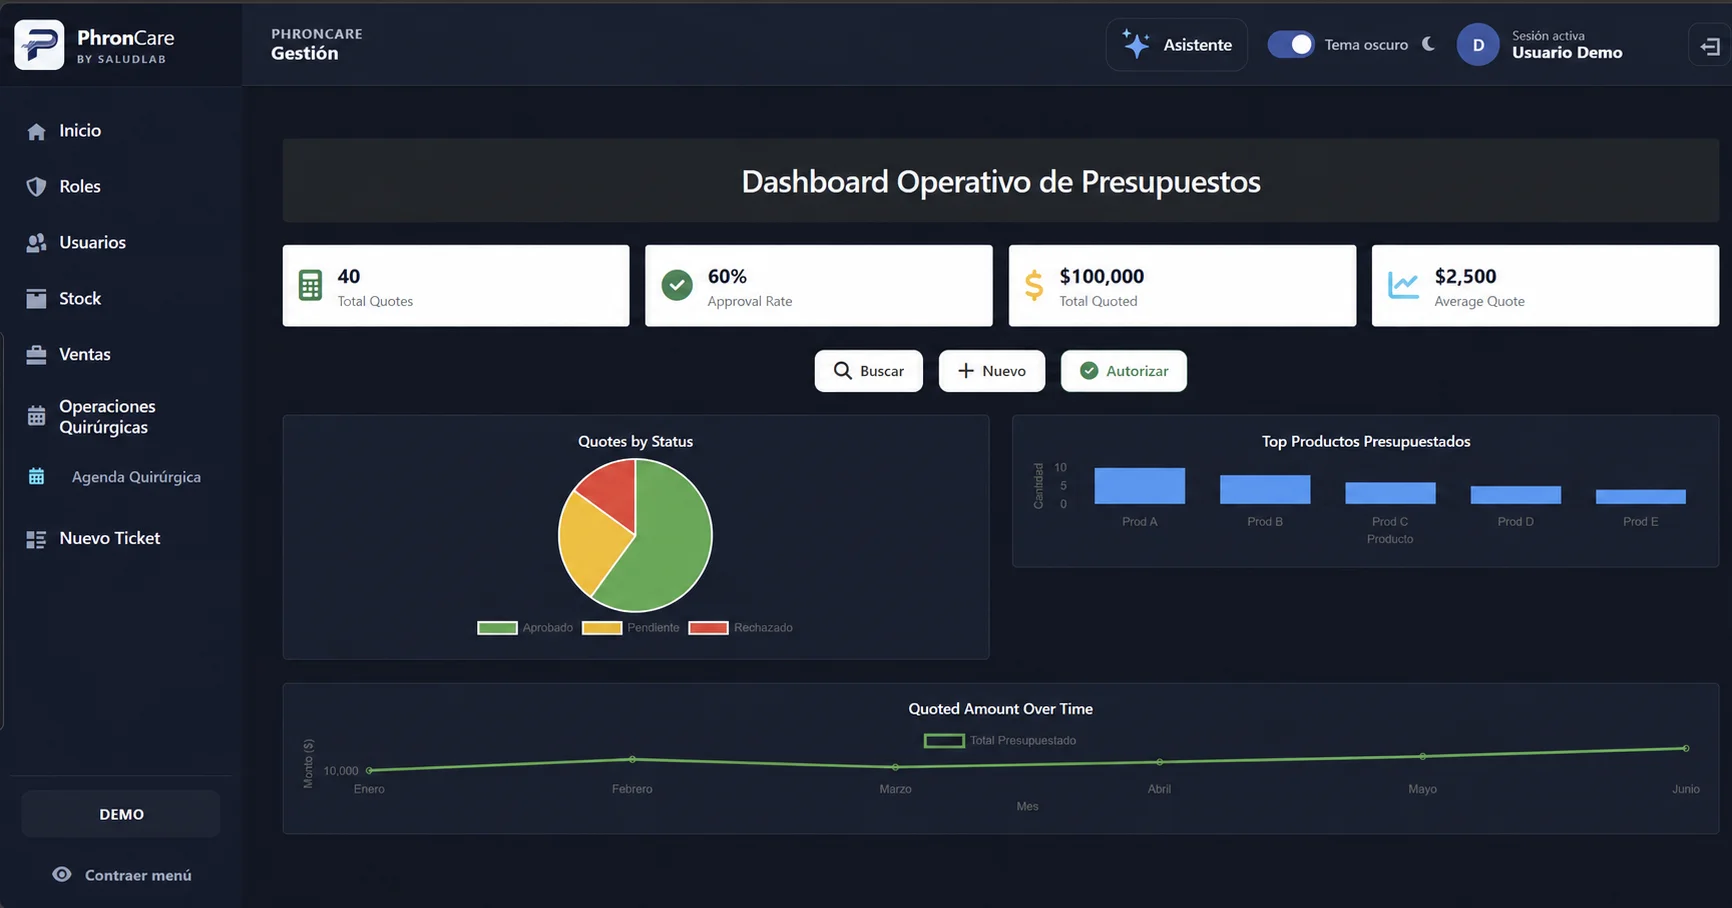
Task: Toggle the Tema oscuro switch off
Action: click(1291, 45)
